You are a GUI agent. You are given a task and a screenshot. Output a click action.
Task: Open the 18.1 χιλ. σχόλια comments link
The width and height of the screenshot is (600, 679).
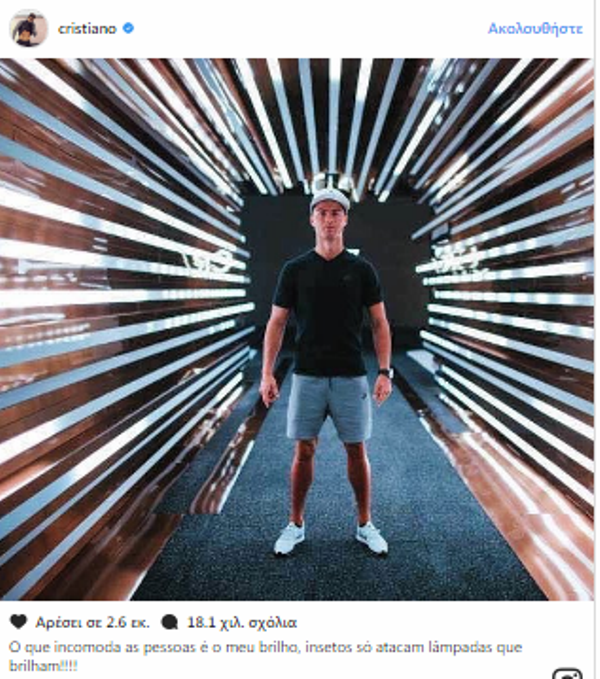tap(242, 623)
